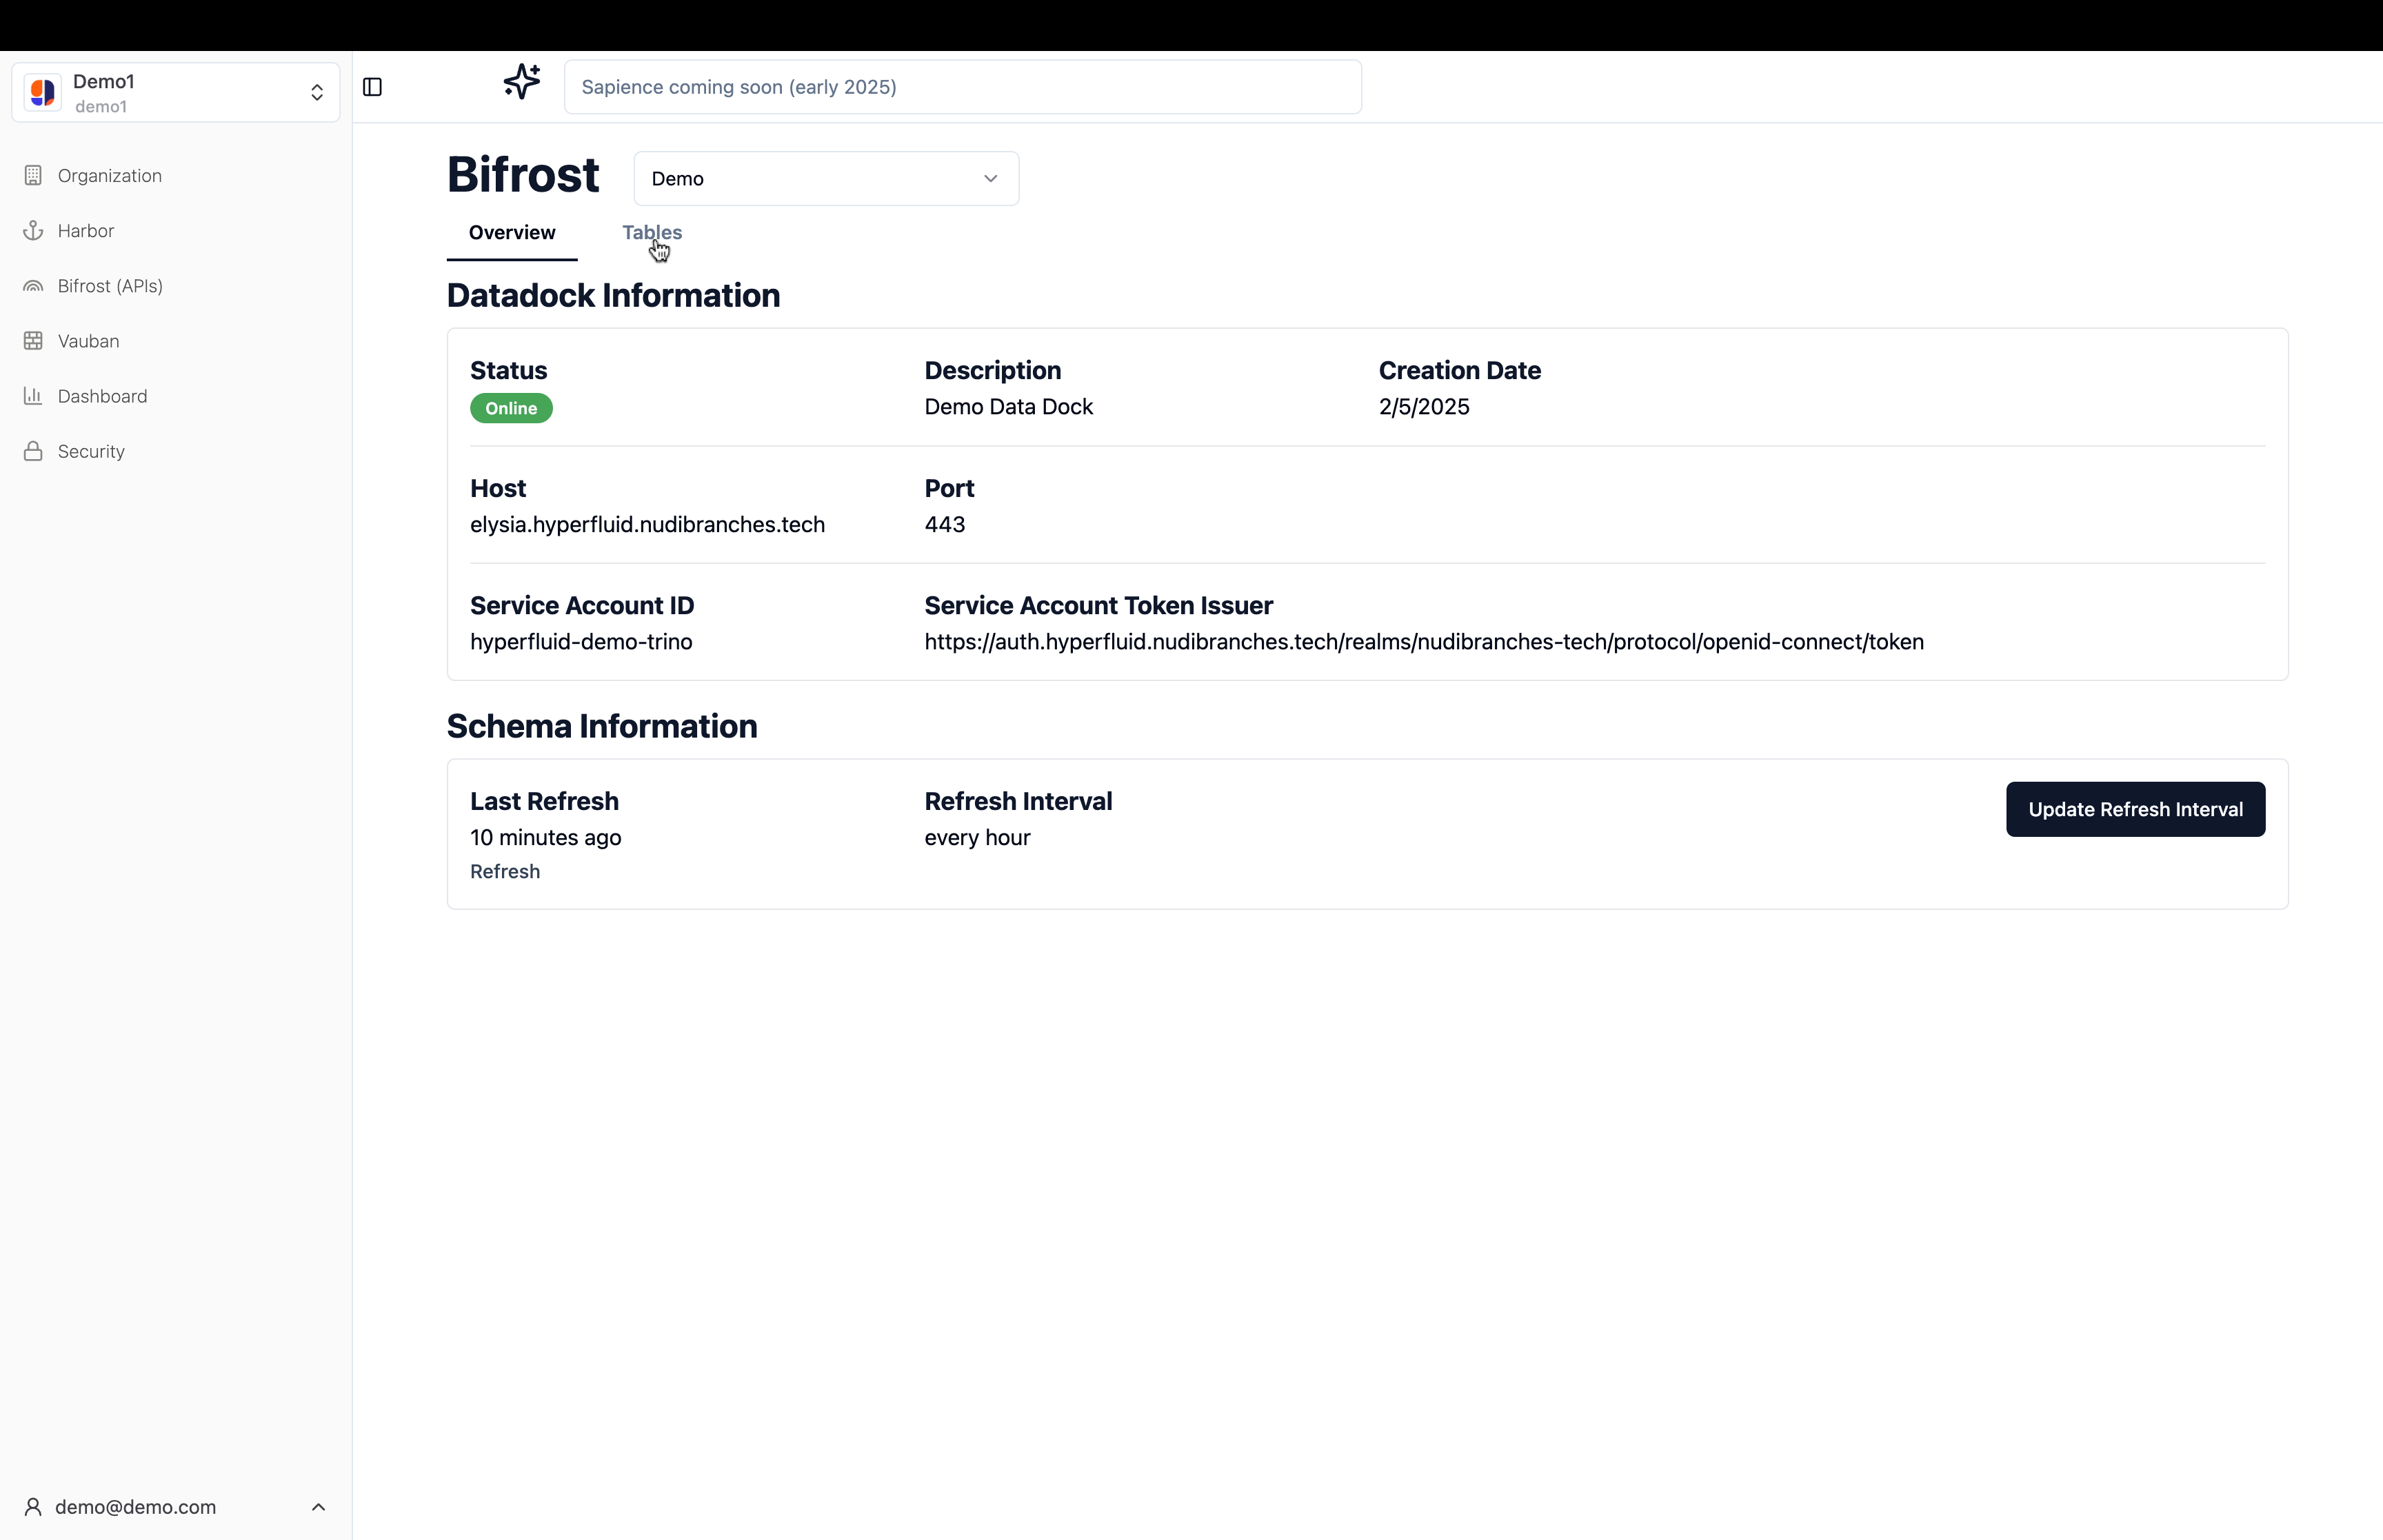Screen dimensions: 2383x1540
Task: Click the Security lock icon
Action: 33,451
